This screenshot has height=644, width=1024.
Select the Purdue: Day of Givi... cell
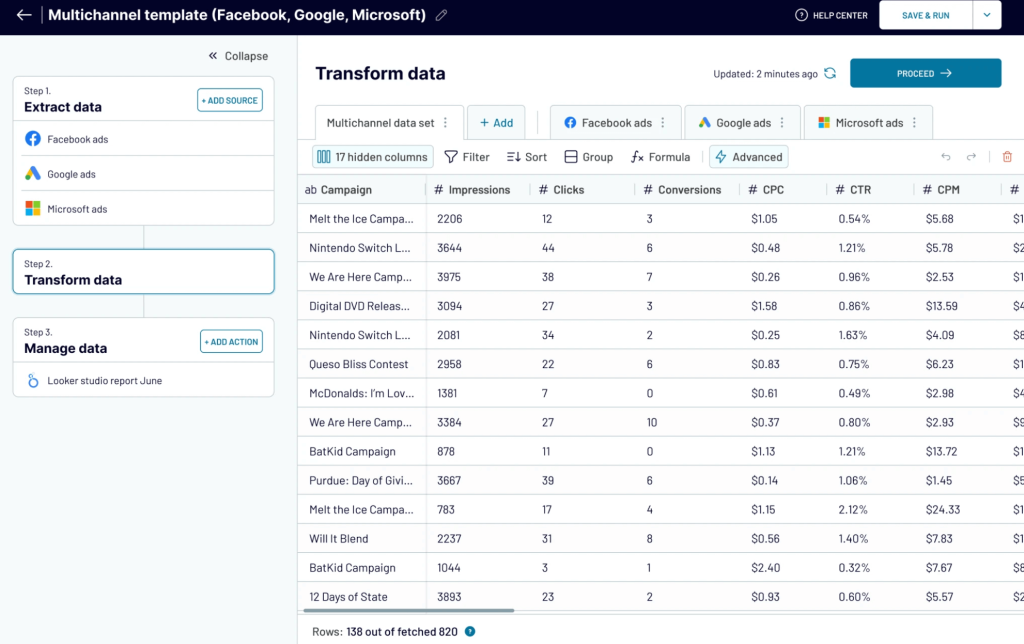pos(362,480)
